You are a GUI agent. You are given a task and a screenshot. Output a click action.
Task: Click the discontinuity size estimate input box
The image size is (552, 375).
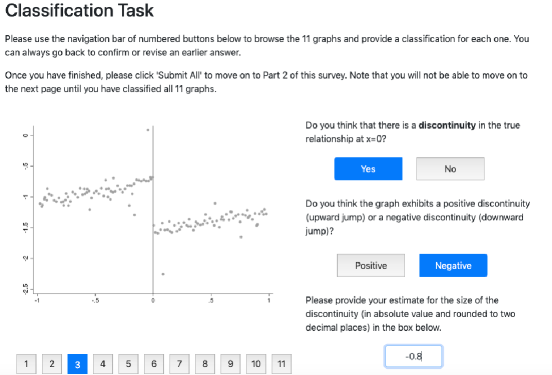tap(413, 356)
